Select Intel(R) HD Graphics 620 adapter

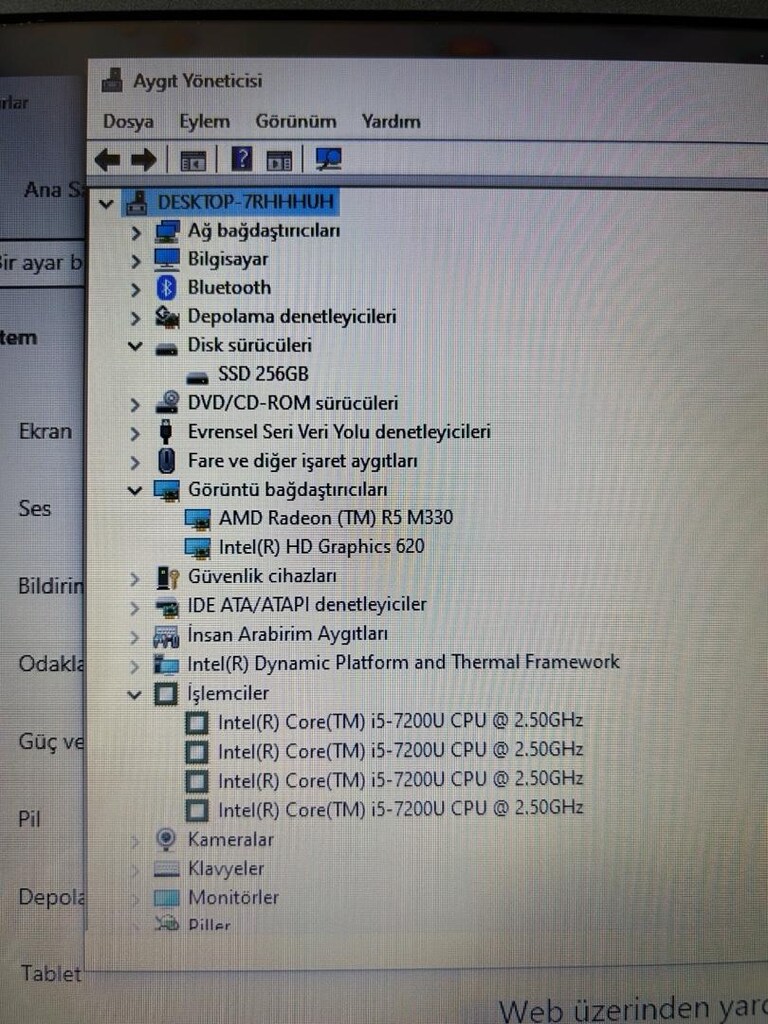[321, 547]
